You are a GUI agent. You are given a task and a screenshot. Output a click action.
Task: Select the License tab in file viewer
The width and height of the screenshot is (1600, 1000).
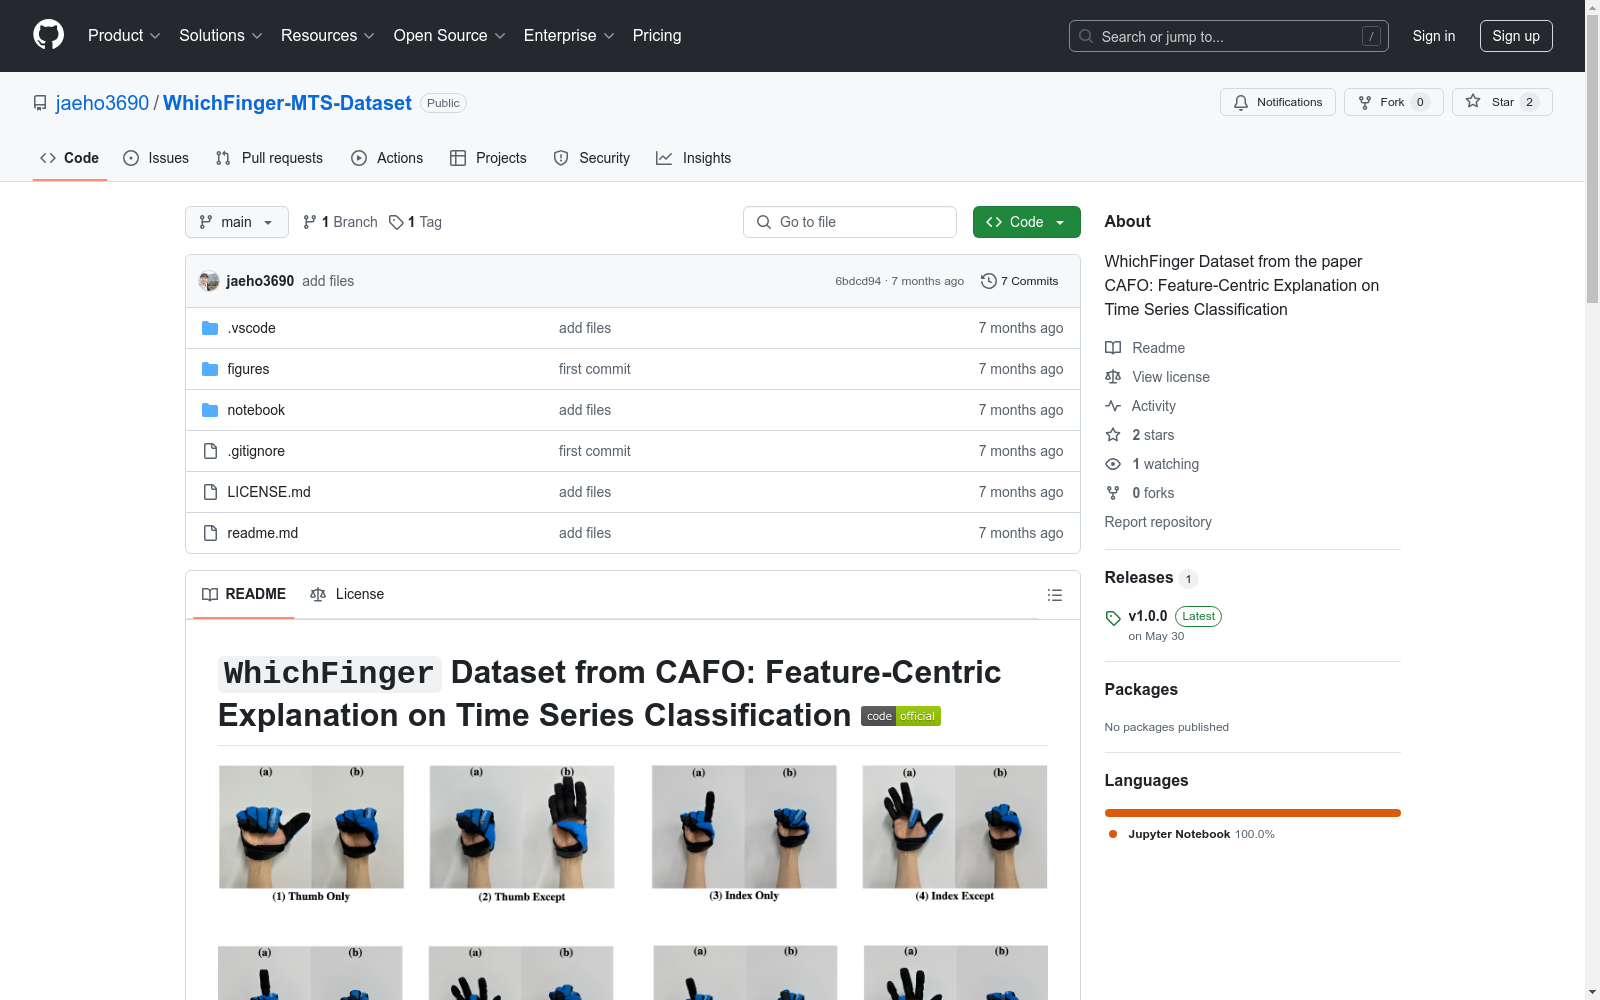(x=347, y=594)
